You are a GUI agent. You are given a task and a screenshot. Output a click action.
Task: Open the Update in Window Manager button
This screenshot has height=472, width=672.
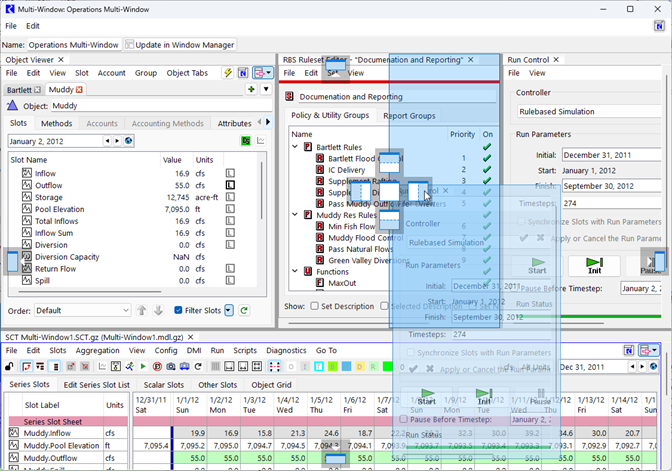180,45
